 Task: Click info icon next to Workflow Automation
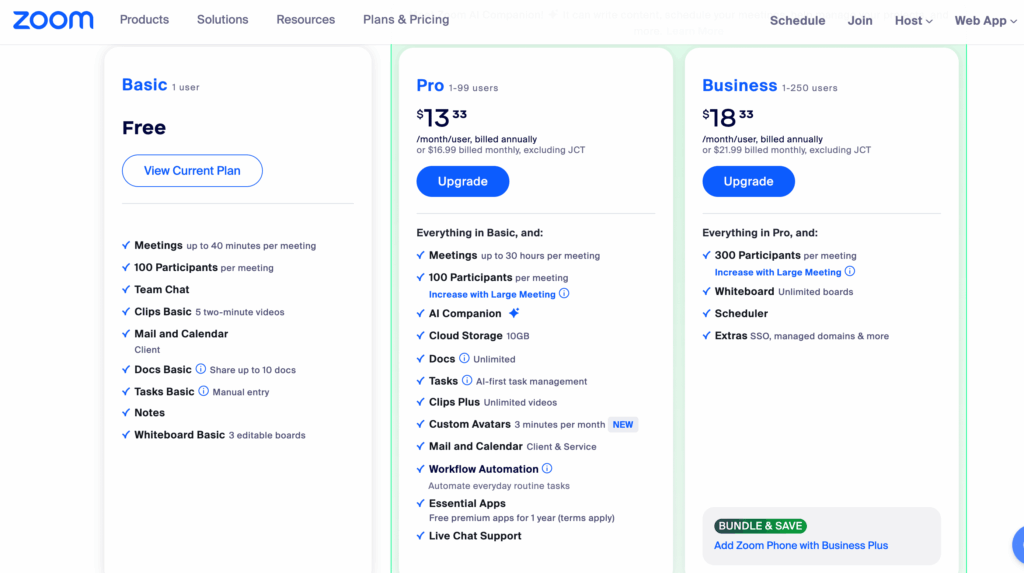(x=547, y=468)
